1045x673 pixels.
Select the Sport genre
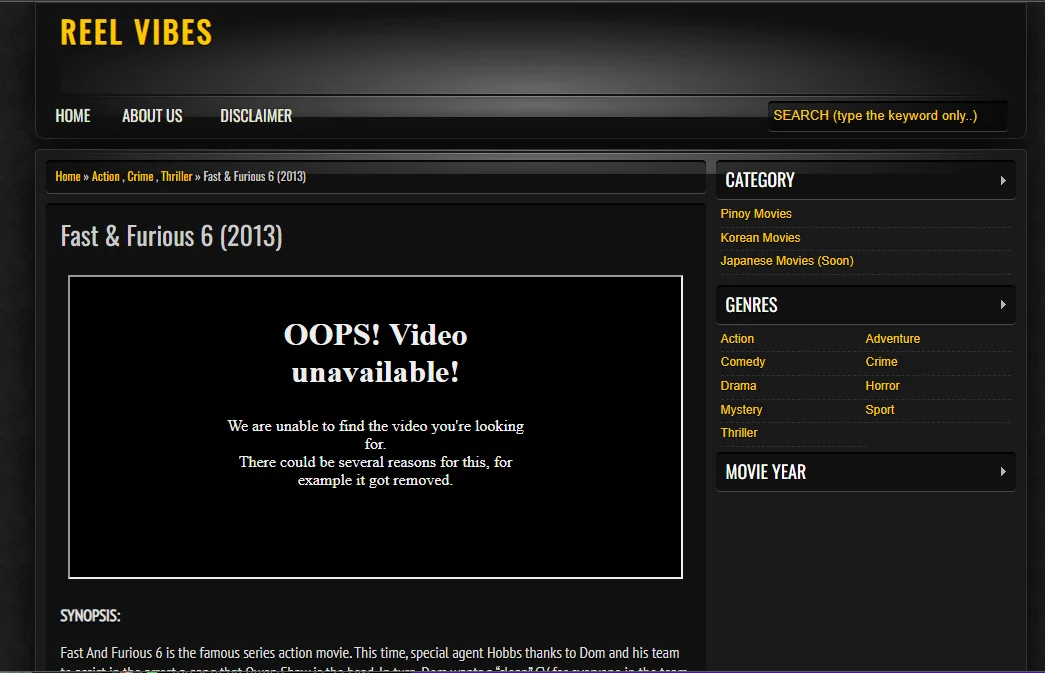click(x=879, y=410)
